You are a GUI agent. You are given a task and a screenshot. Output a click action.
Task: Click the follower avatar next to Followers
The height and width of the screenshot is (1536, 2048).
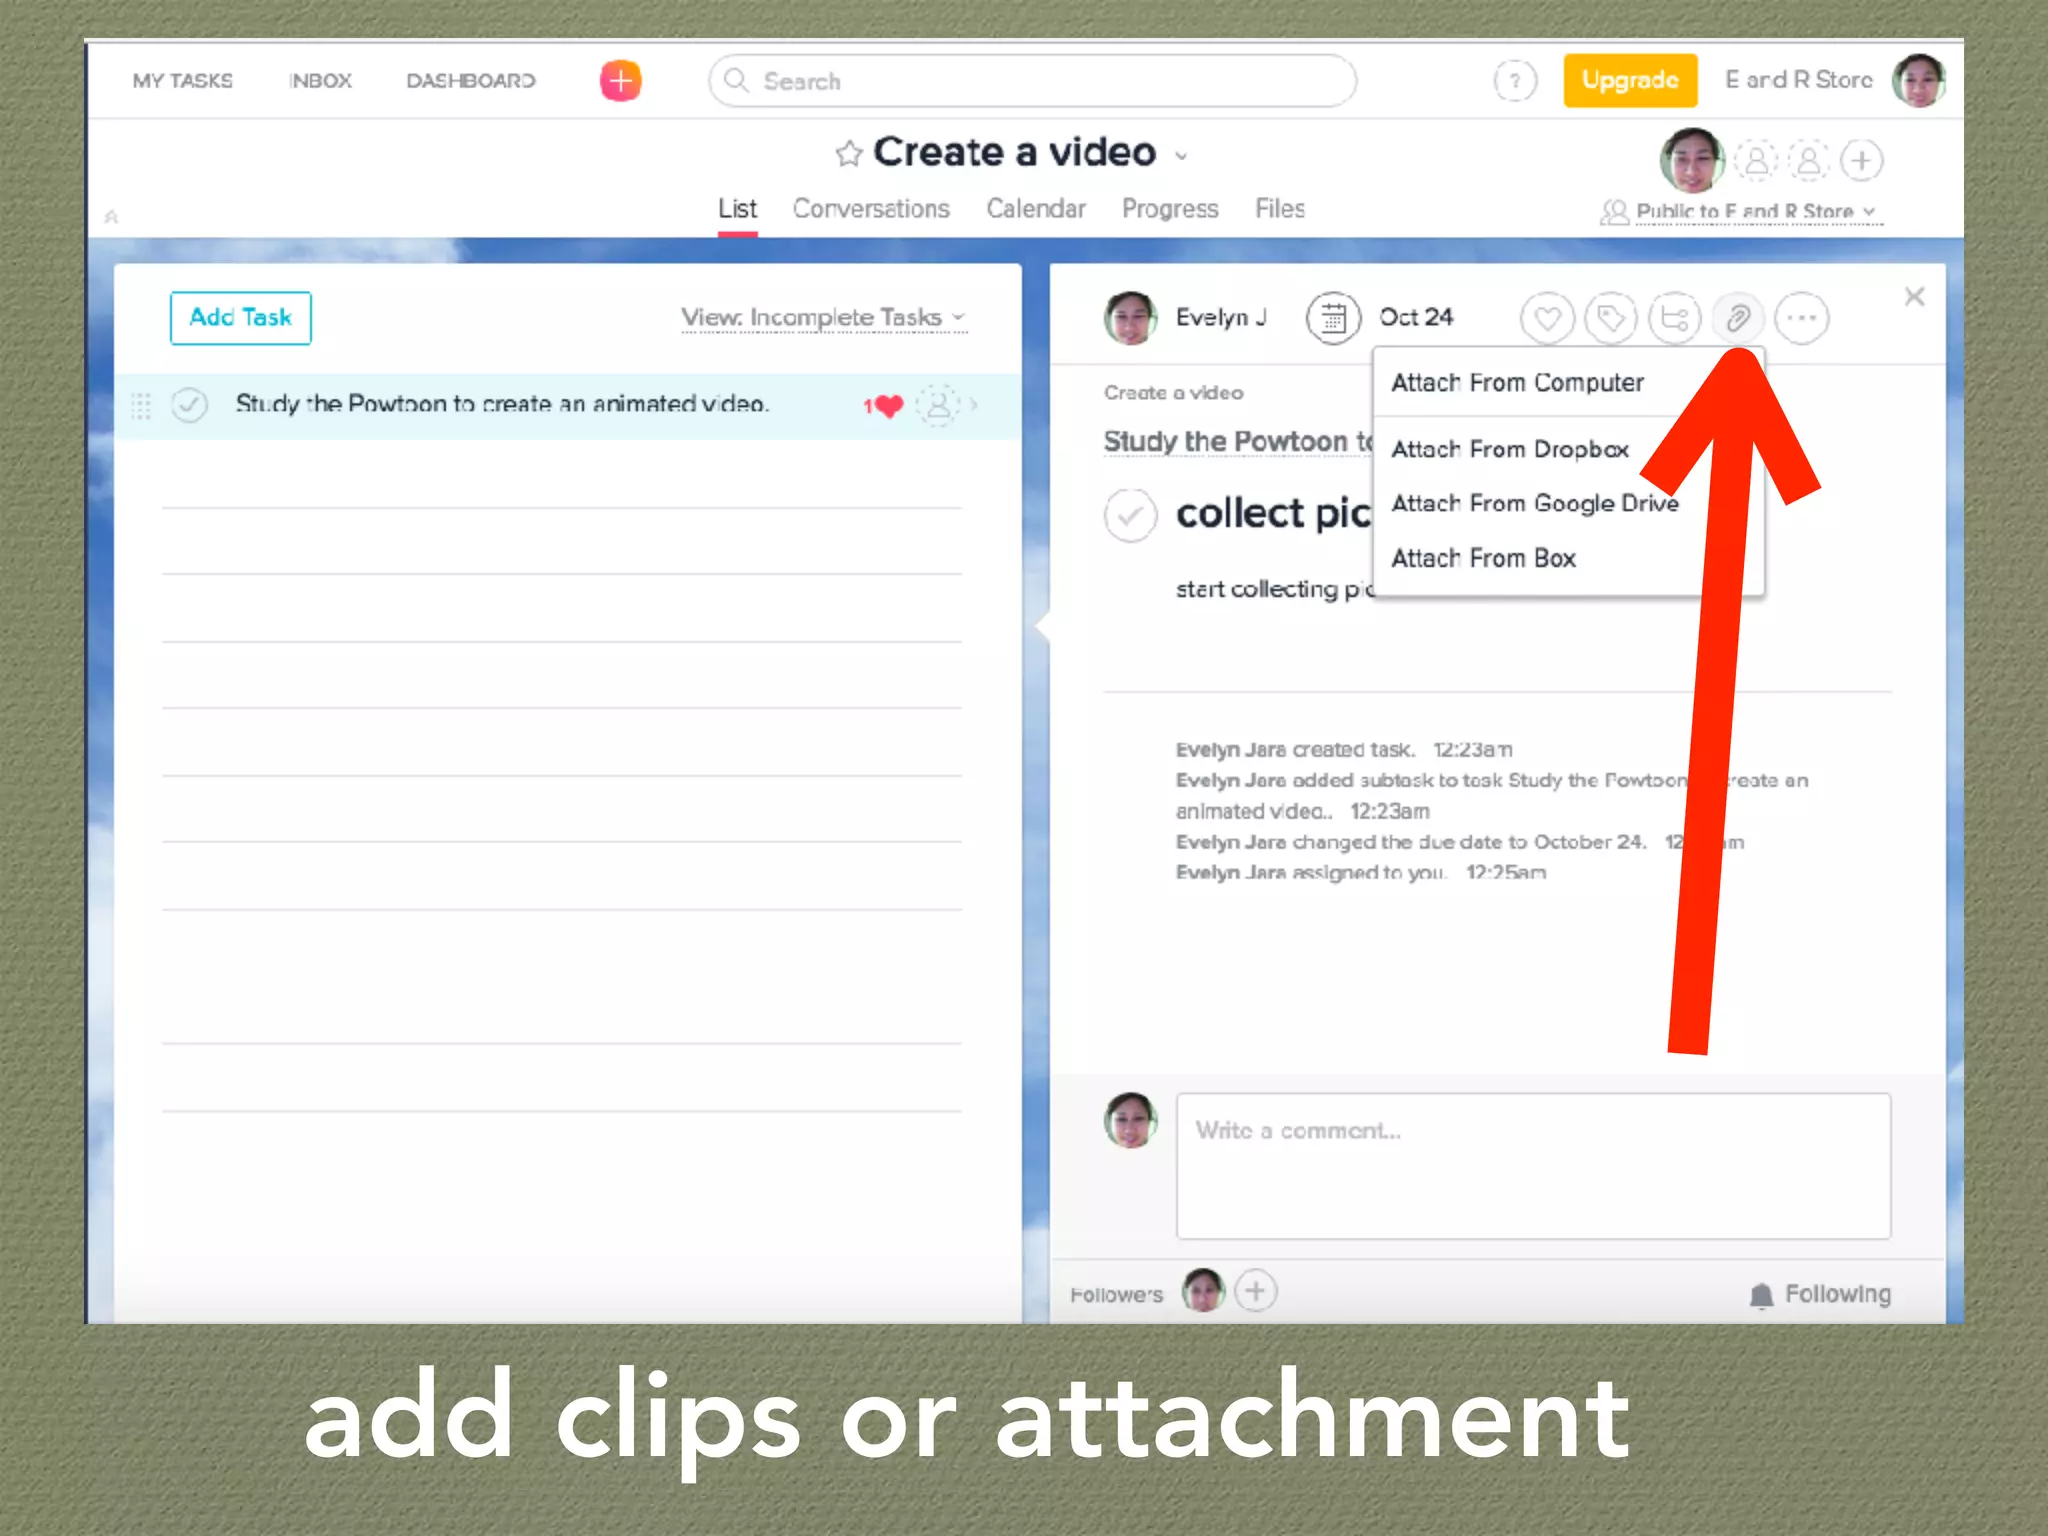tap(1203, 1291)
